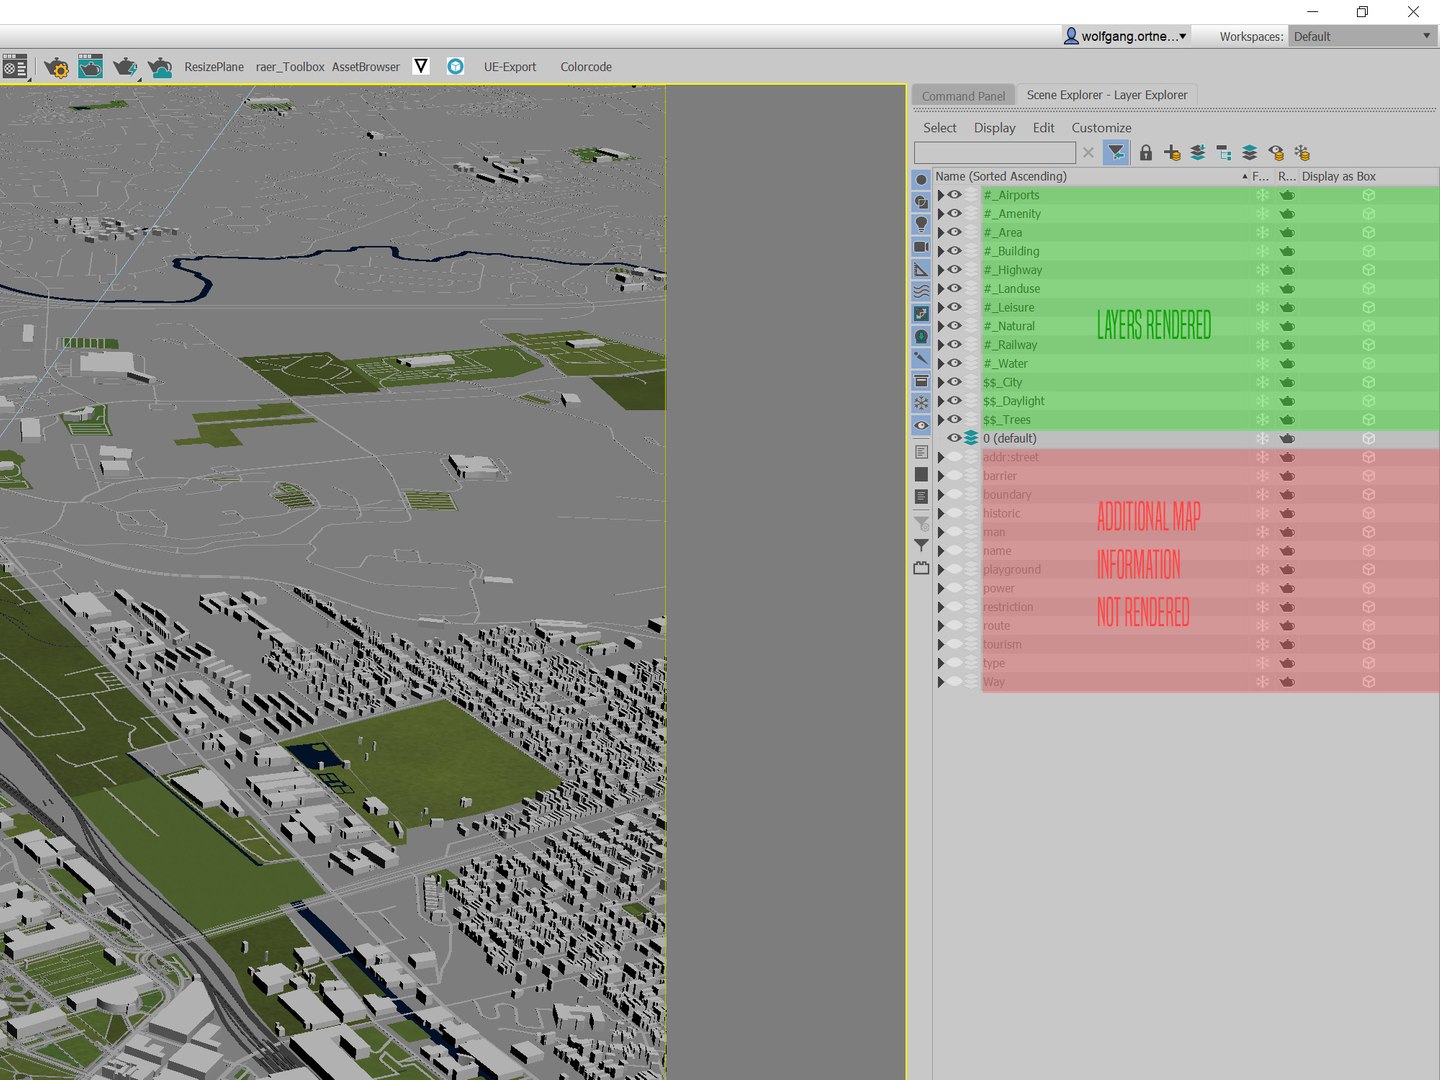Click the blue cube toolbar icon

[x=455, y=66]
